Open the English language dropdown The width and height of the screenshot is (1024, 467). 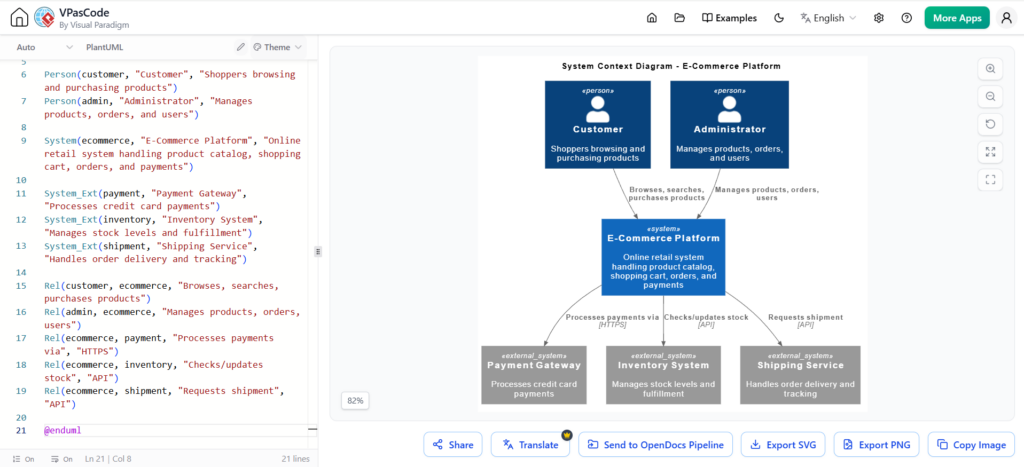pyautogui.click(x=828, y=18)
